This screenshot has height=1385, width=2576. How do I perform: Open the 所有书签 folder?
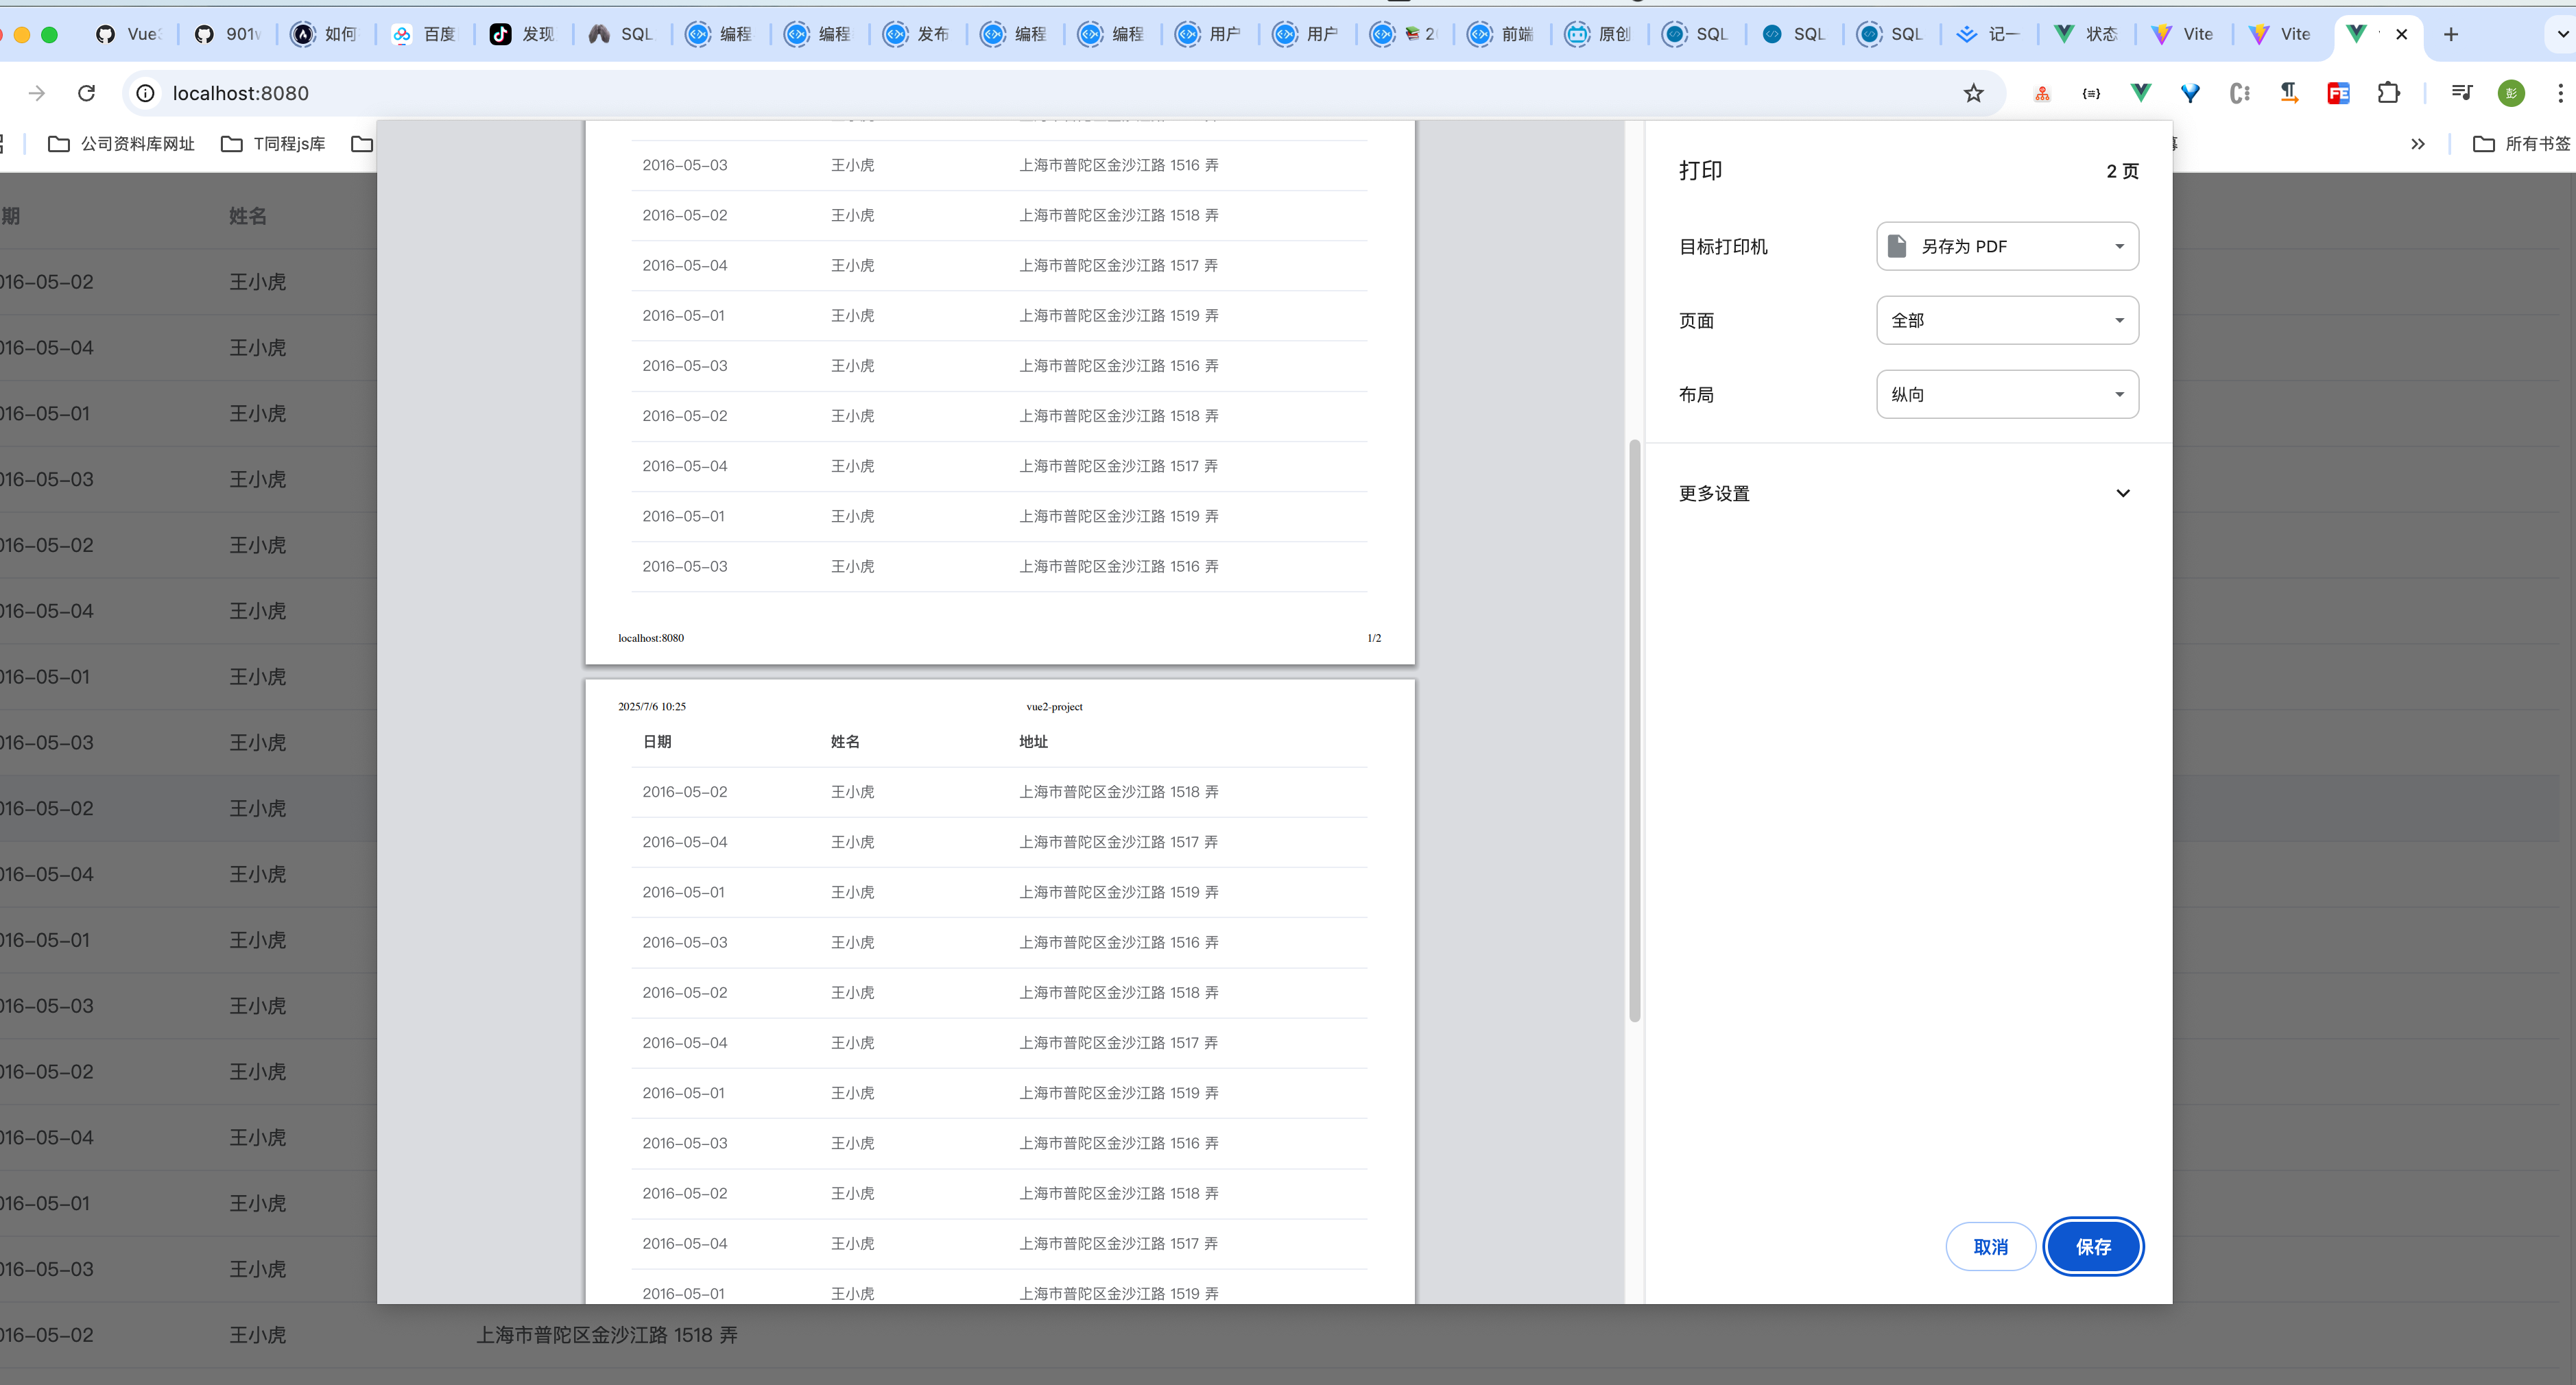click(x=2520, y=144)
